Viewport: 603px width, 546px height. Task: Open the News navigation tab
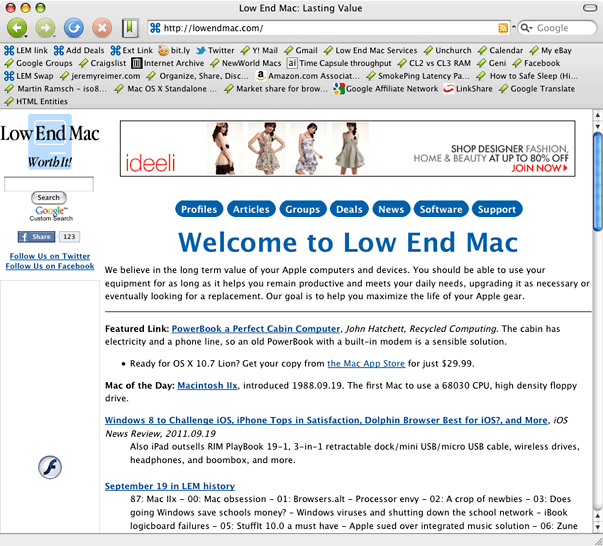pyautogui.click(x=391, y=209)
